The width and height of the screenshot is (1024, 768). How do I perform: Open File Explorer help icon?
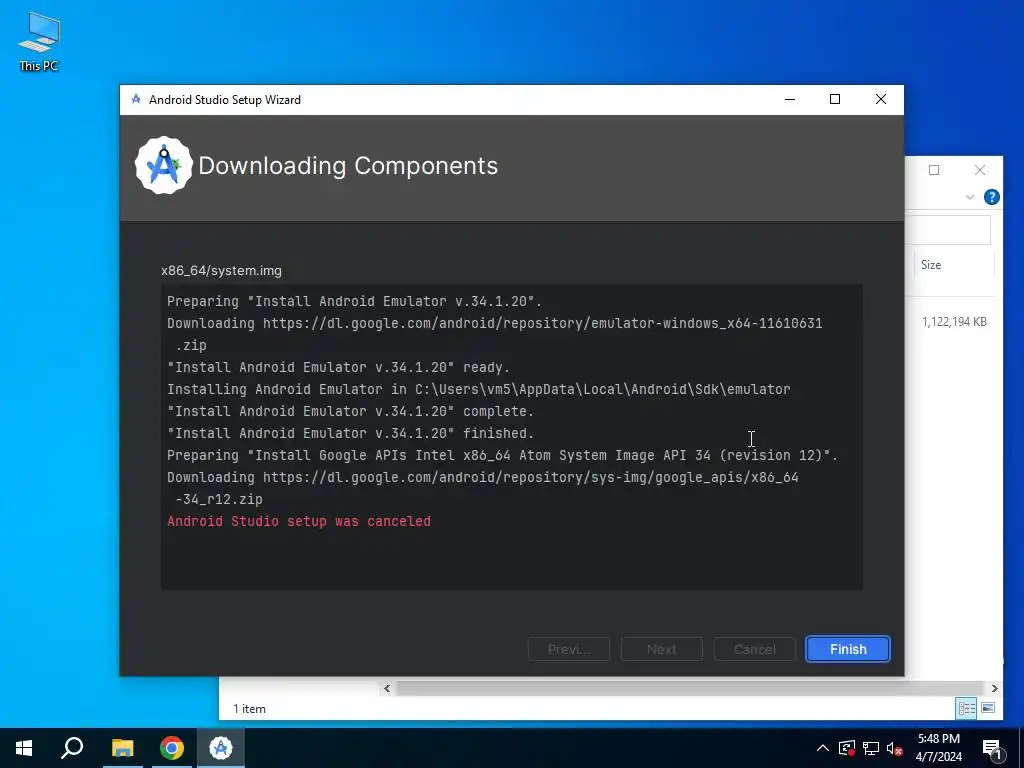coord(991,197)
